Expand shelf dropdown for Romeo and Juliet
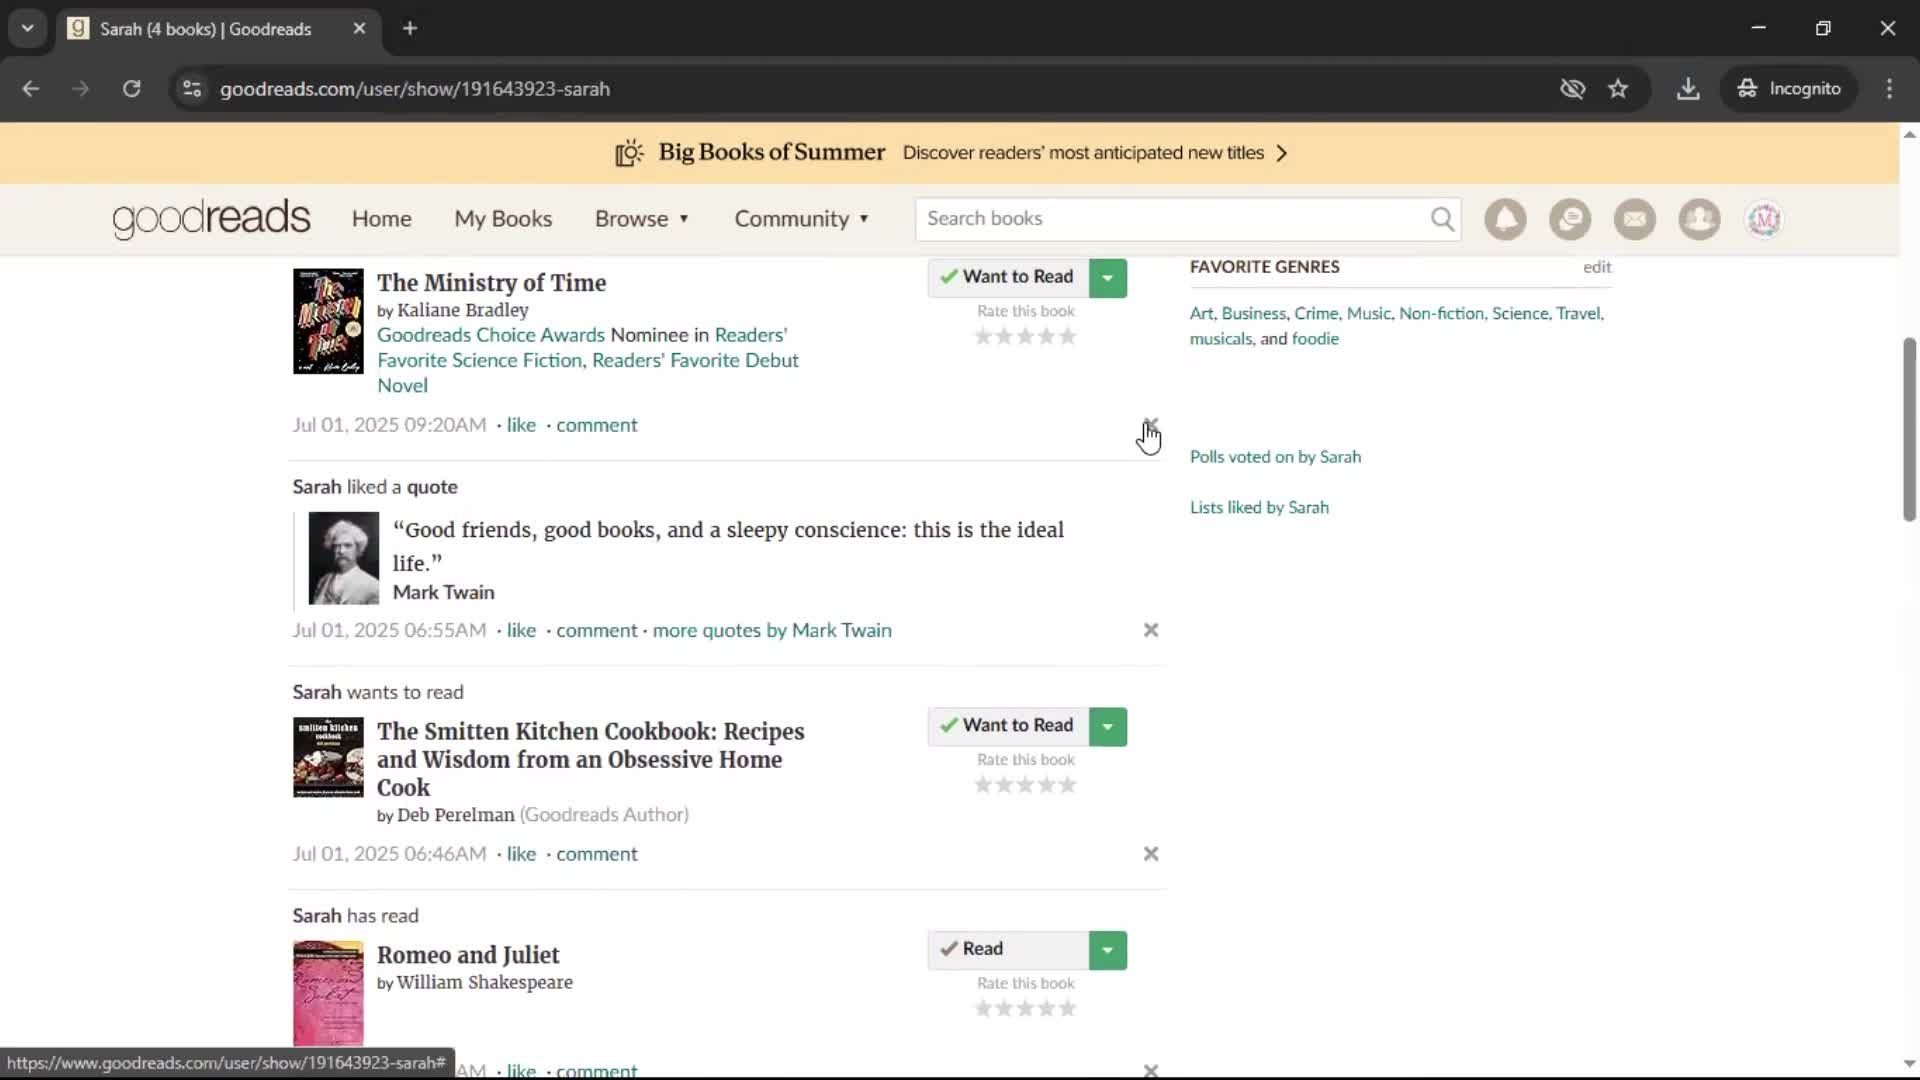The image size is (1920, 1080). pos(1108,950)
